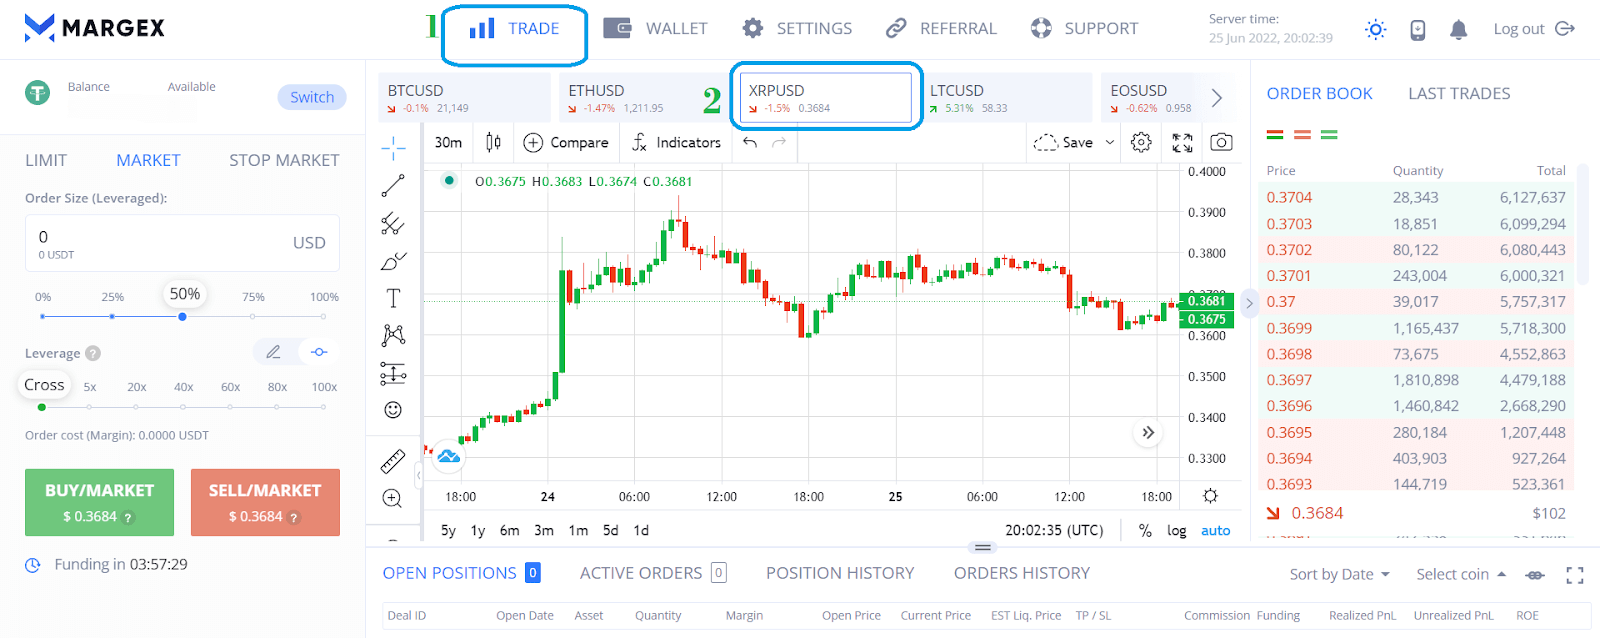Collapse the order book side panel arrow

click(1249, 303)
